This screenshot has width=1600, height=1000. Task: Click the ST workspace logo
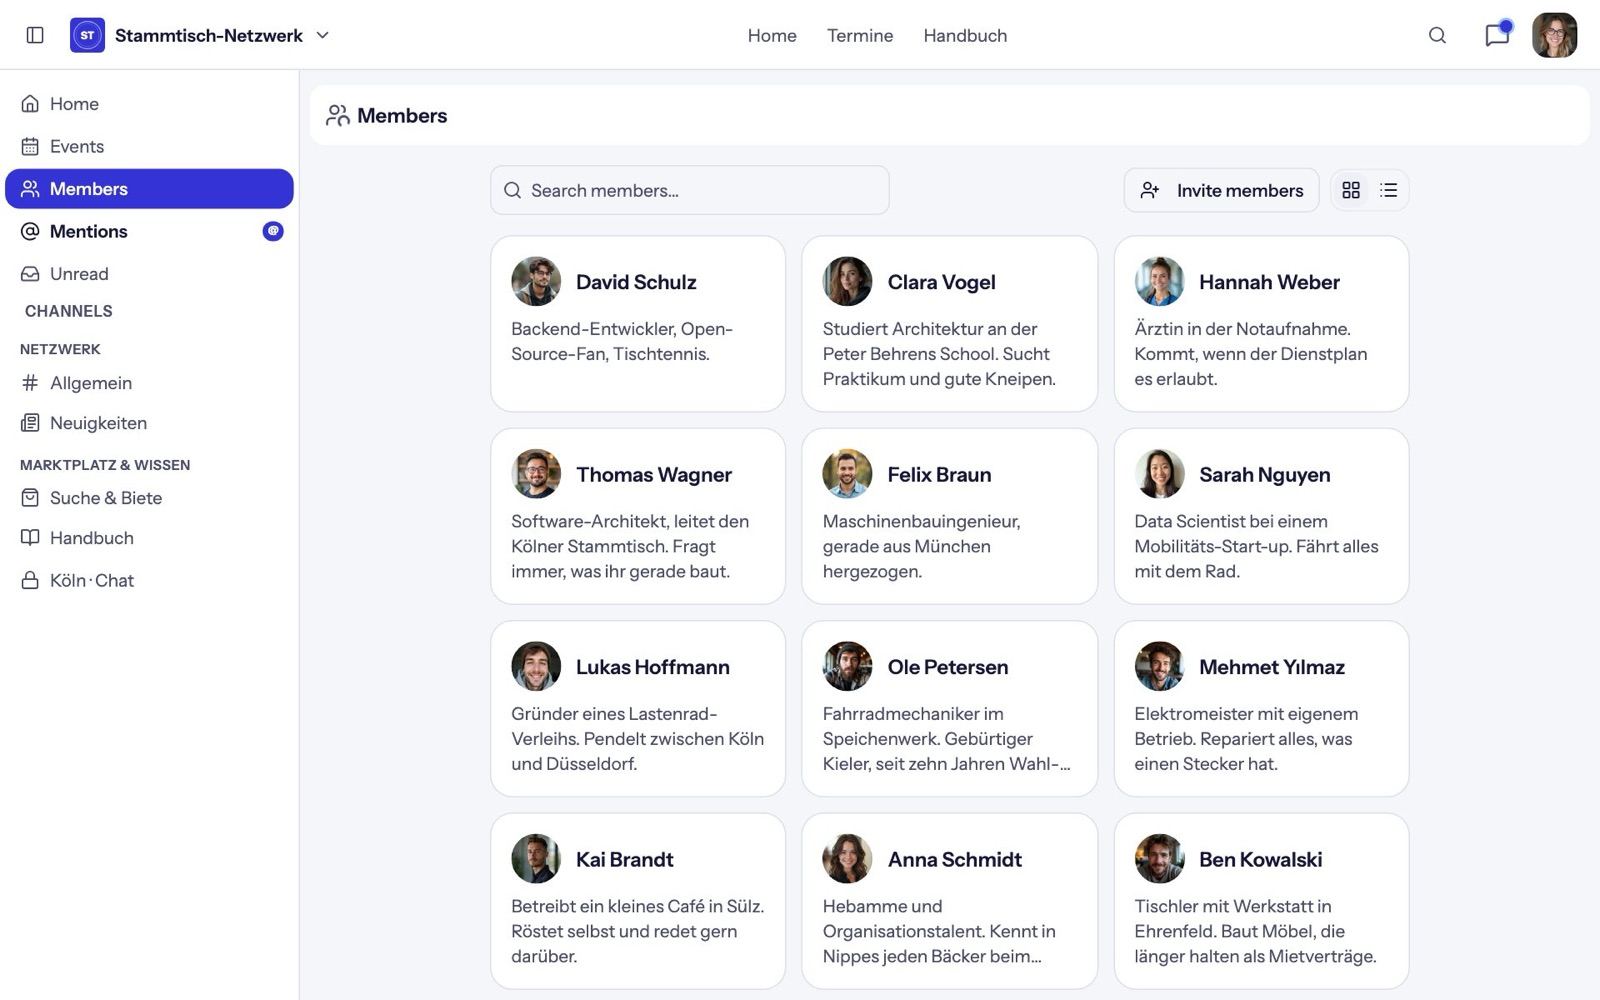click(87, 35)
